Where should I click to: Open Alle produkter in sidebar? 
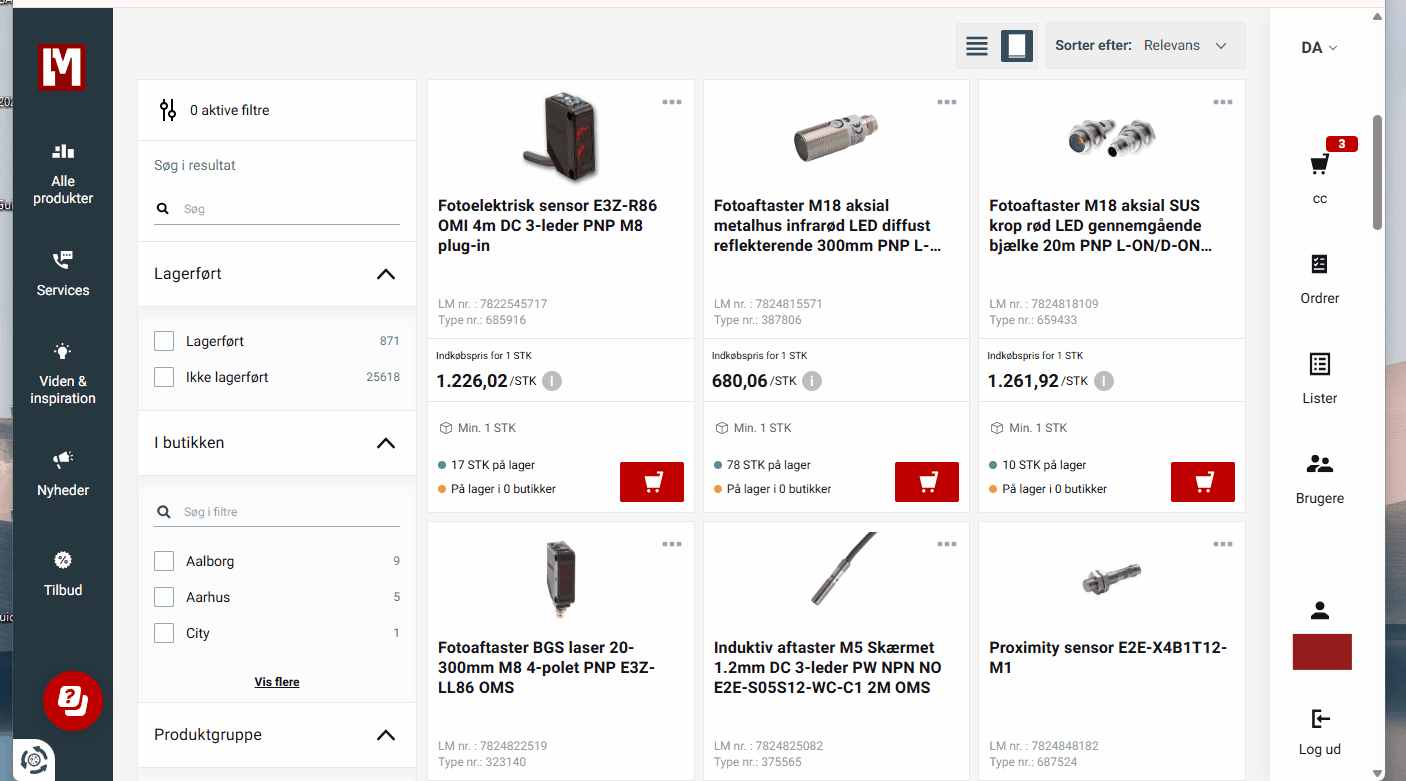tap(63, 173)
